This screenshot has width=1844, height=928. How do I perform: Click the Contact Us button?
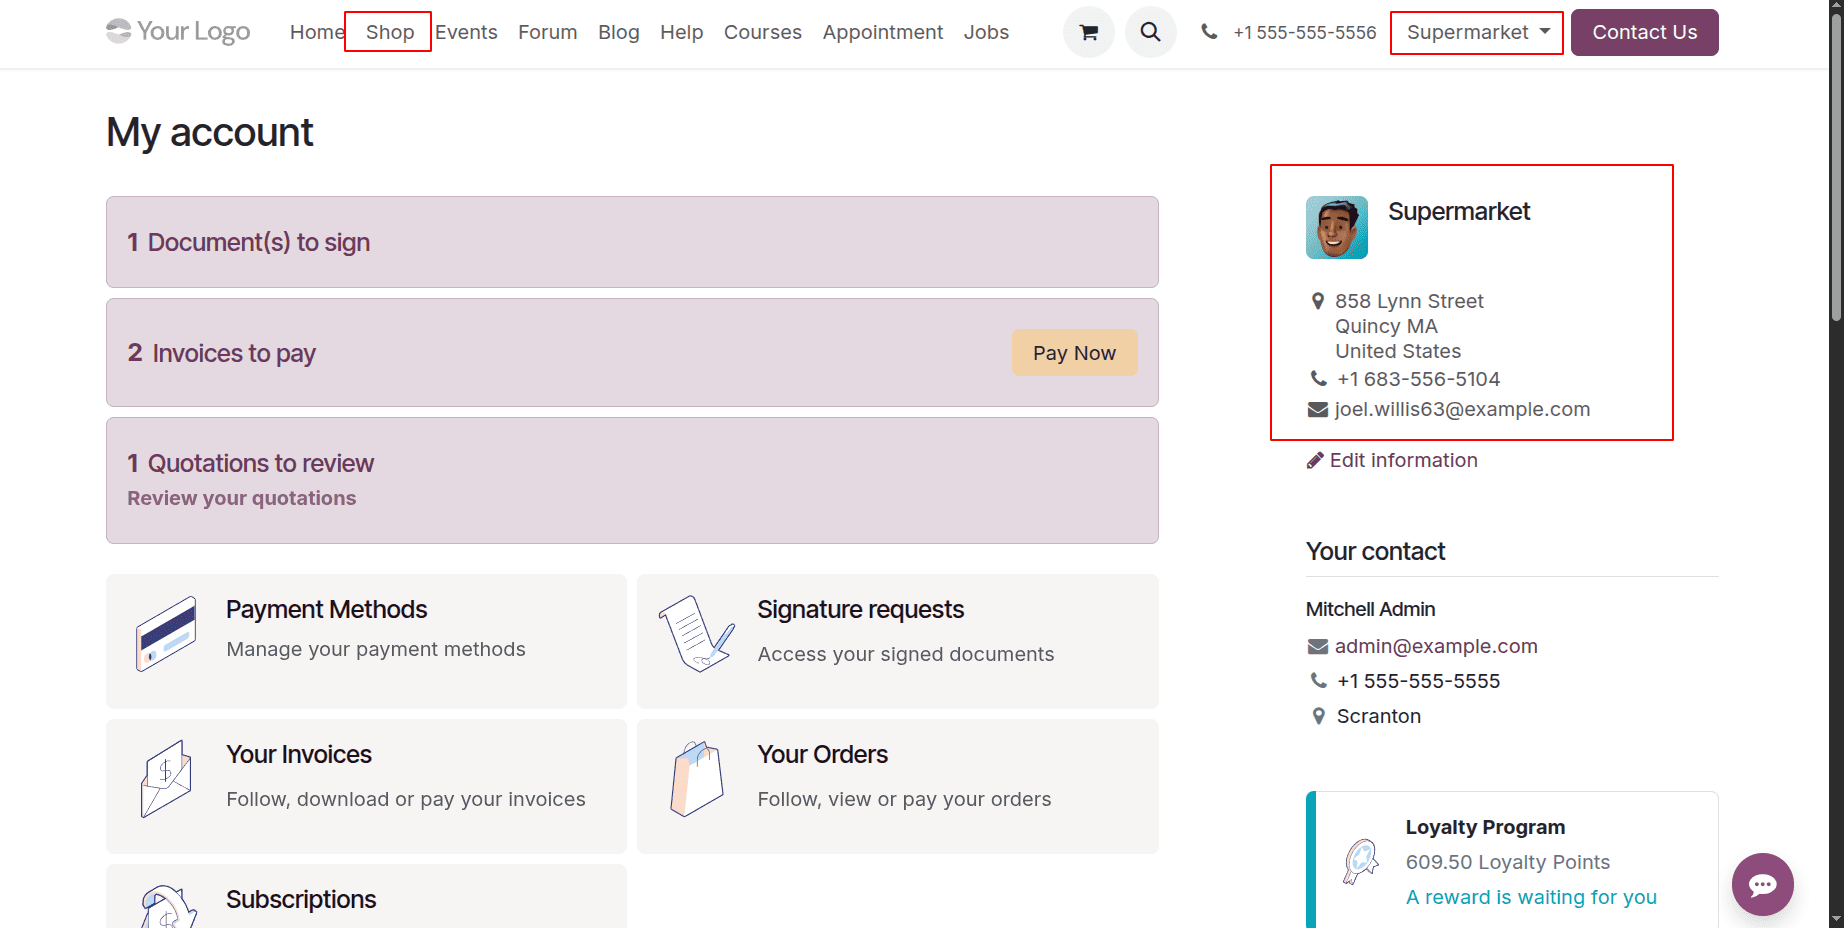[x=1644, y=32]
